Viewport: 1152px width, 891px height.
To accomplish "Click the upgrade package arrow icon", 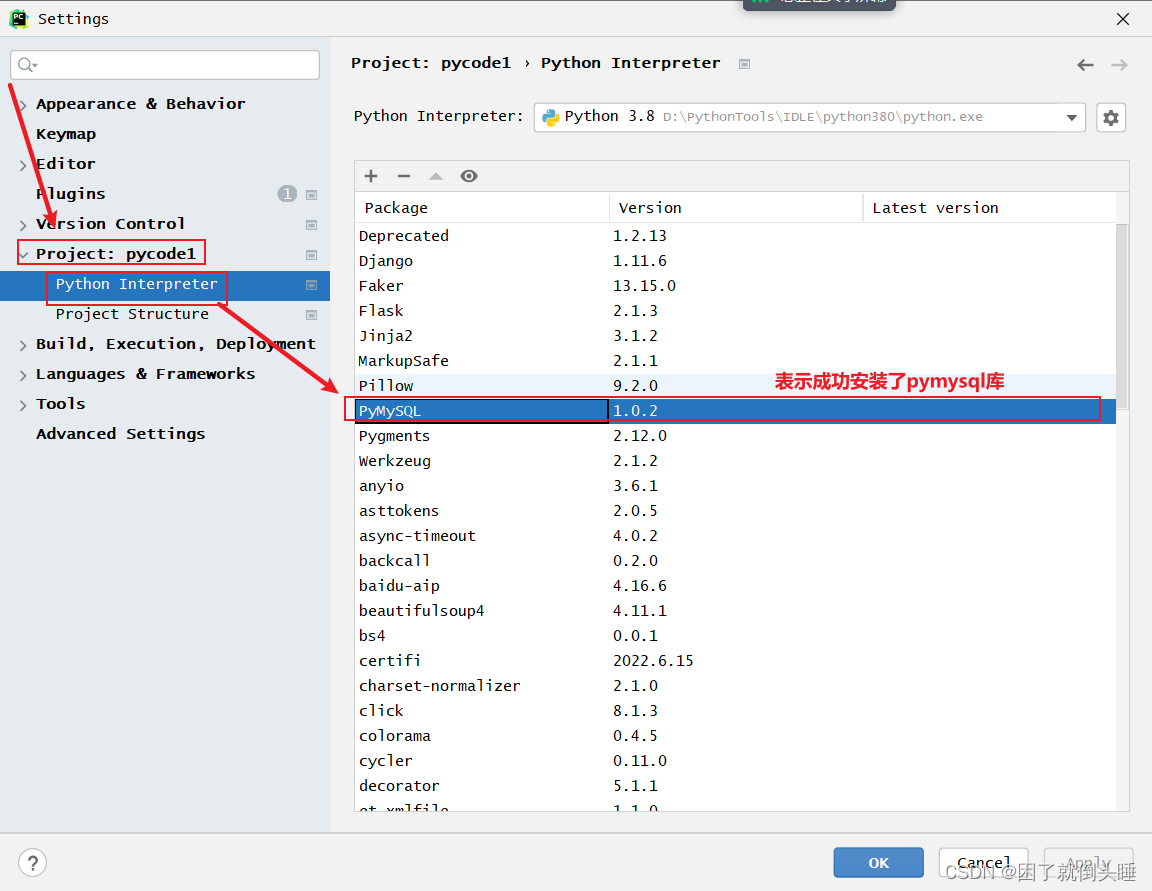I will pyautogui.click(x=436, y=176).
